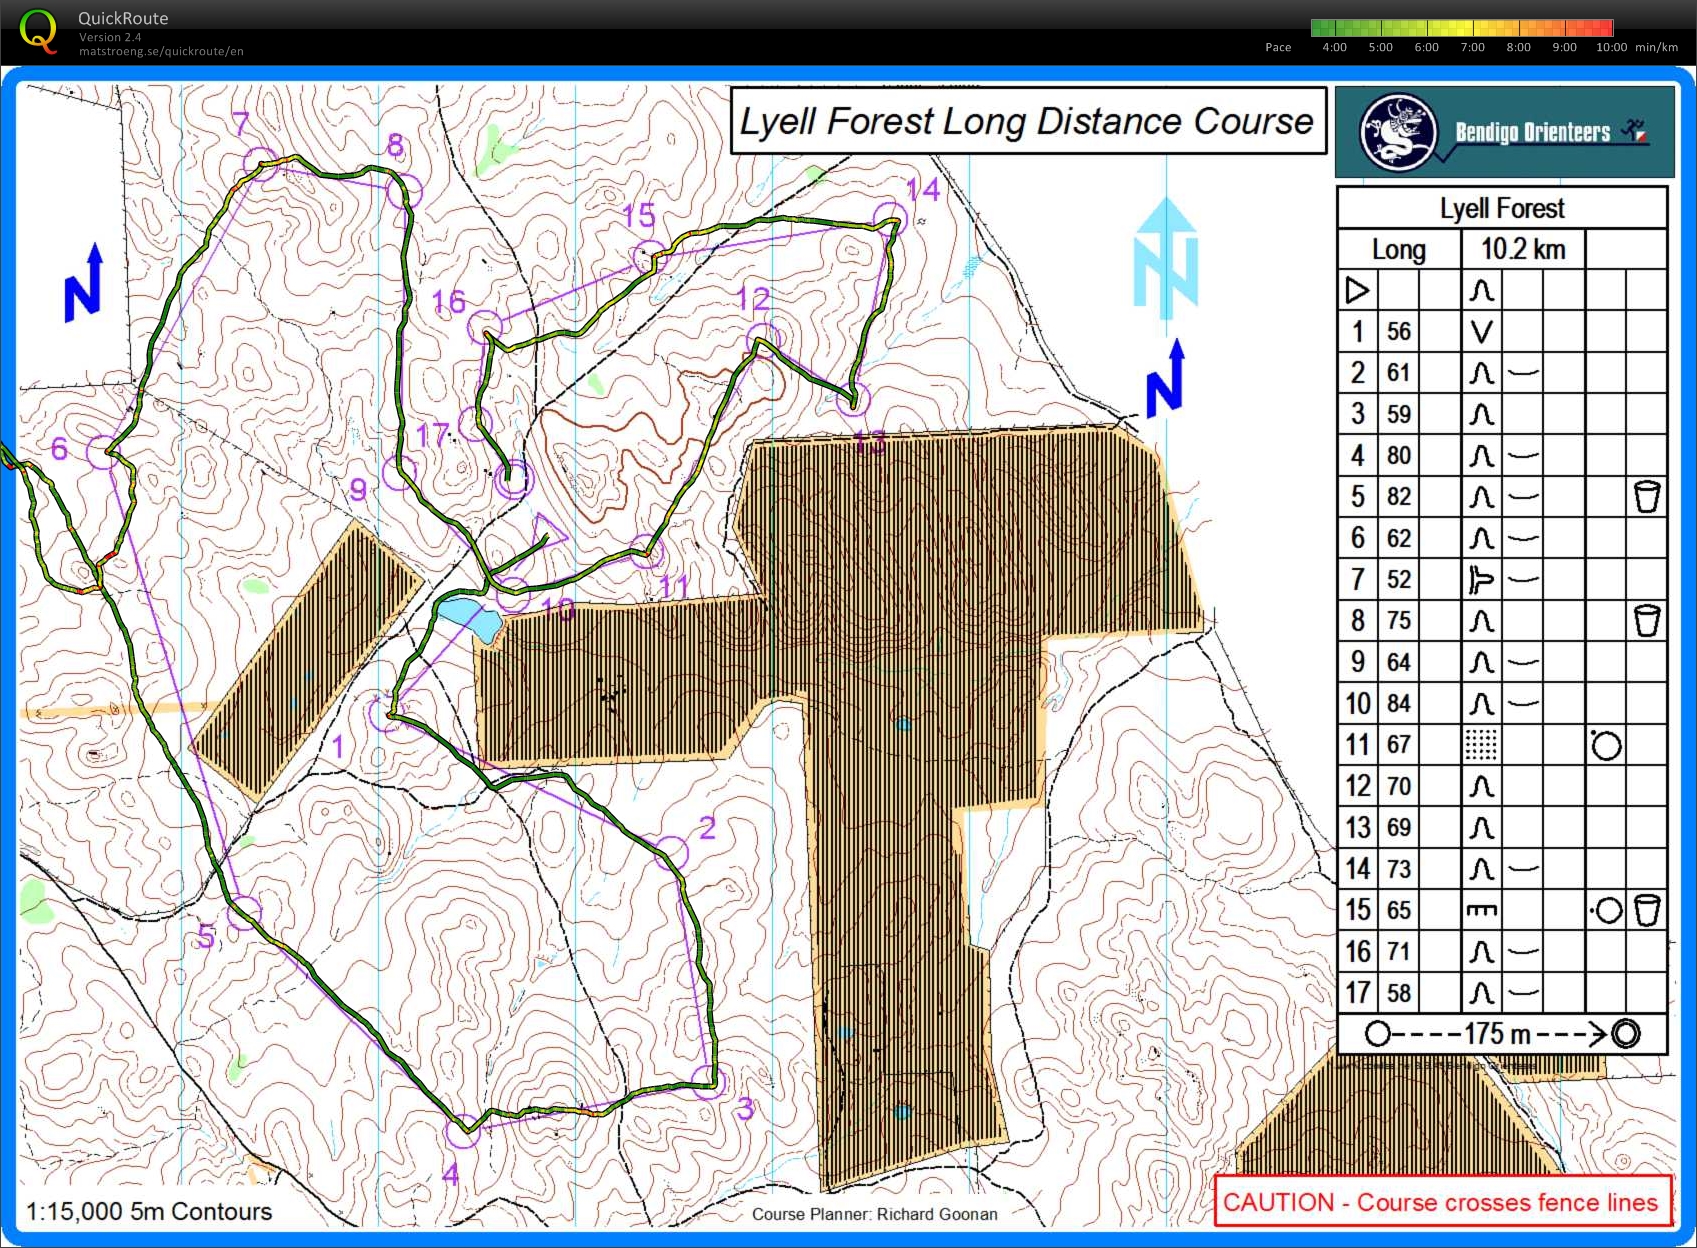The image size is (1697, 1248).
Task: Click the 1:15,000 5m Contours scale label
Action: (x=149, y=1211)
